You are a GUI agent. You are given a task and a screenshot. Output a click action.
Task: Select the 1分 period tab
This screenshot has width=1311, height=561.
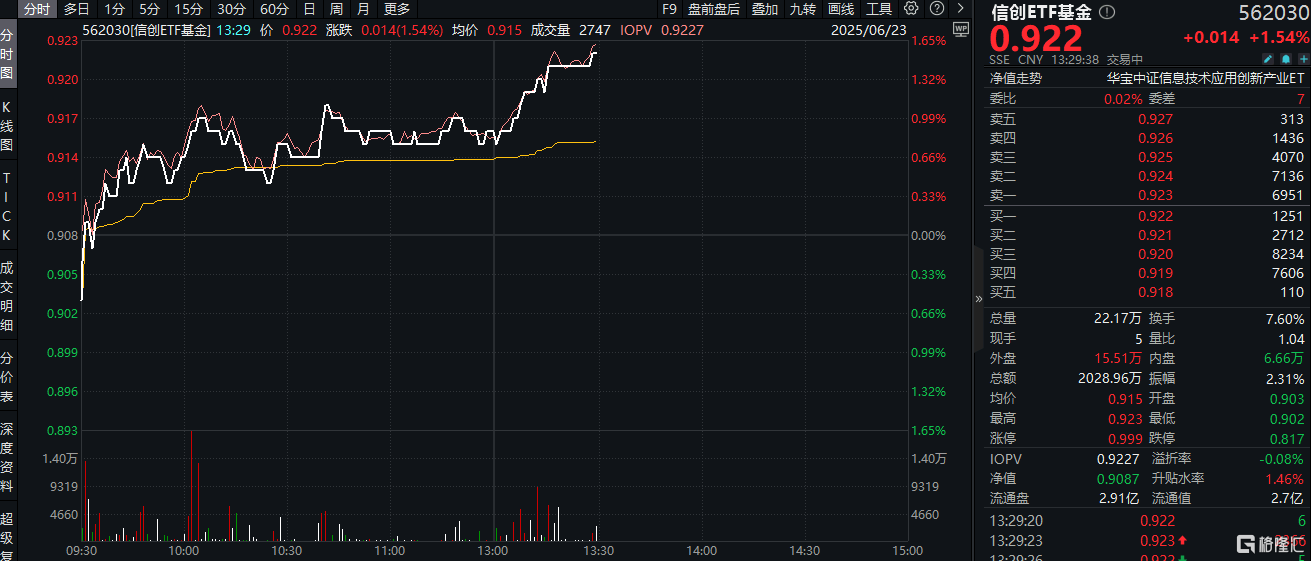tap(115, 9)
